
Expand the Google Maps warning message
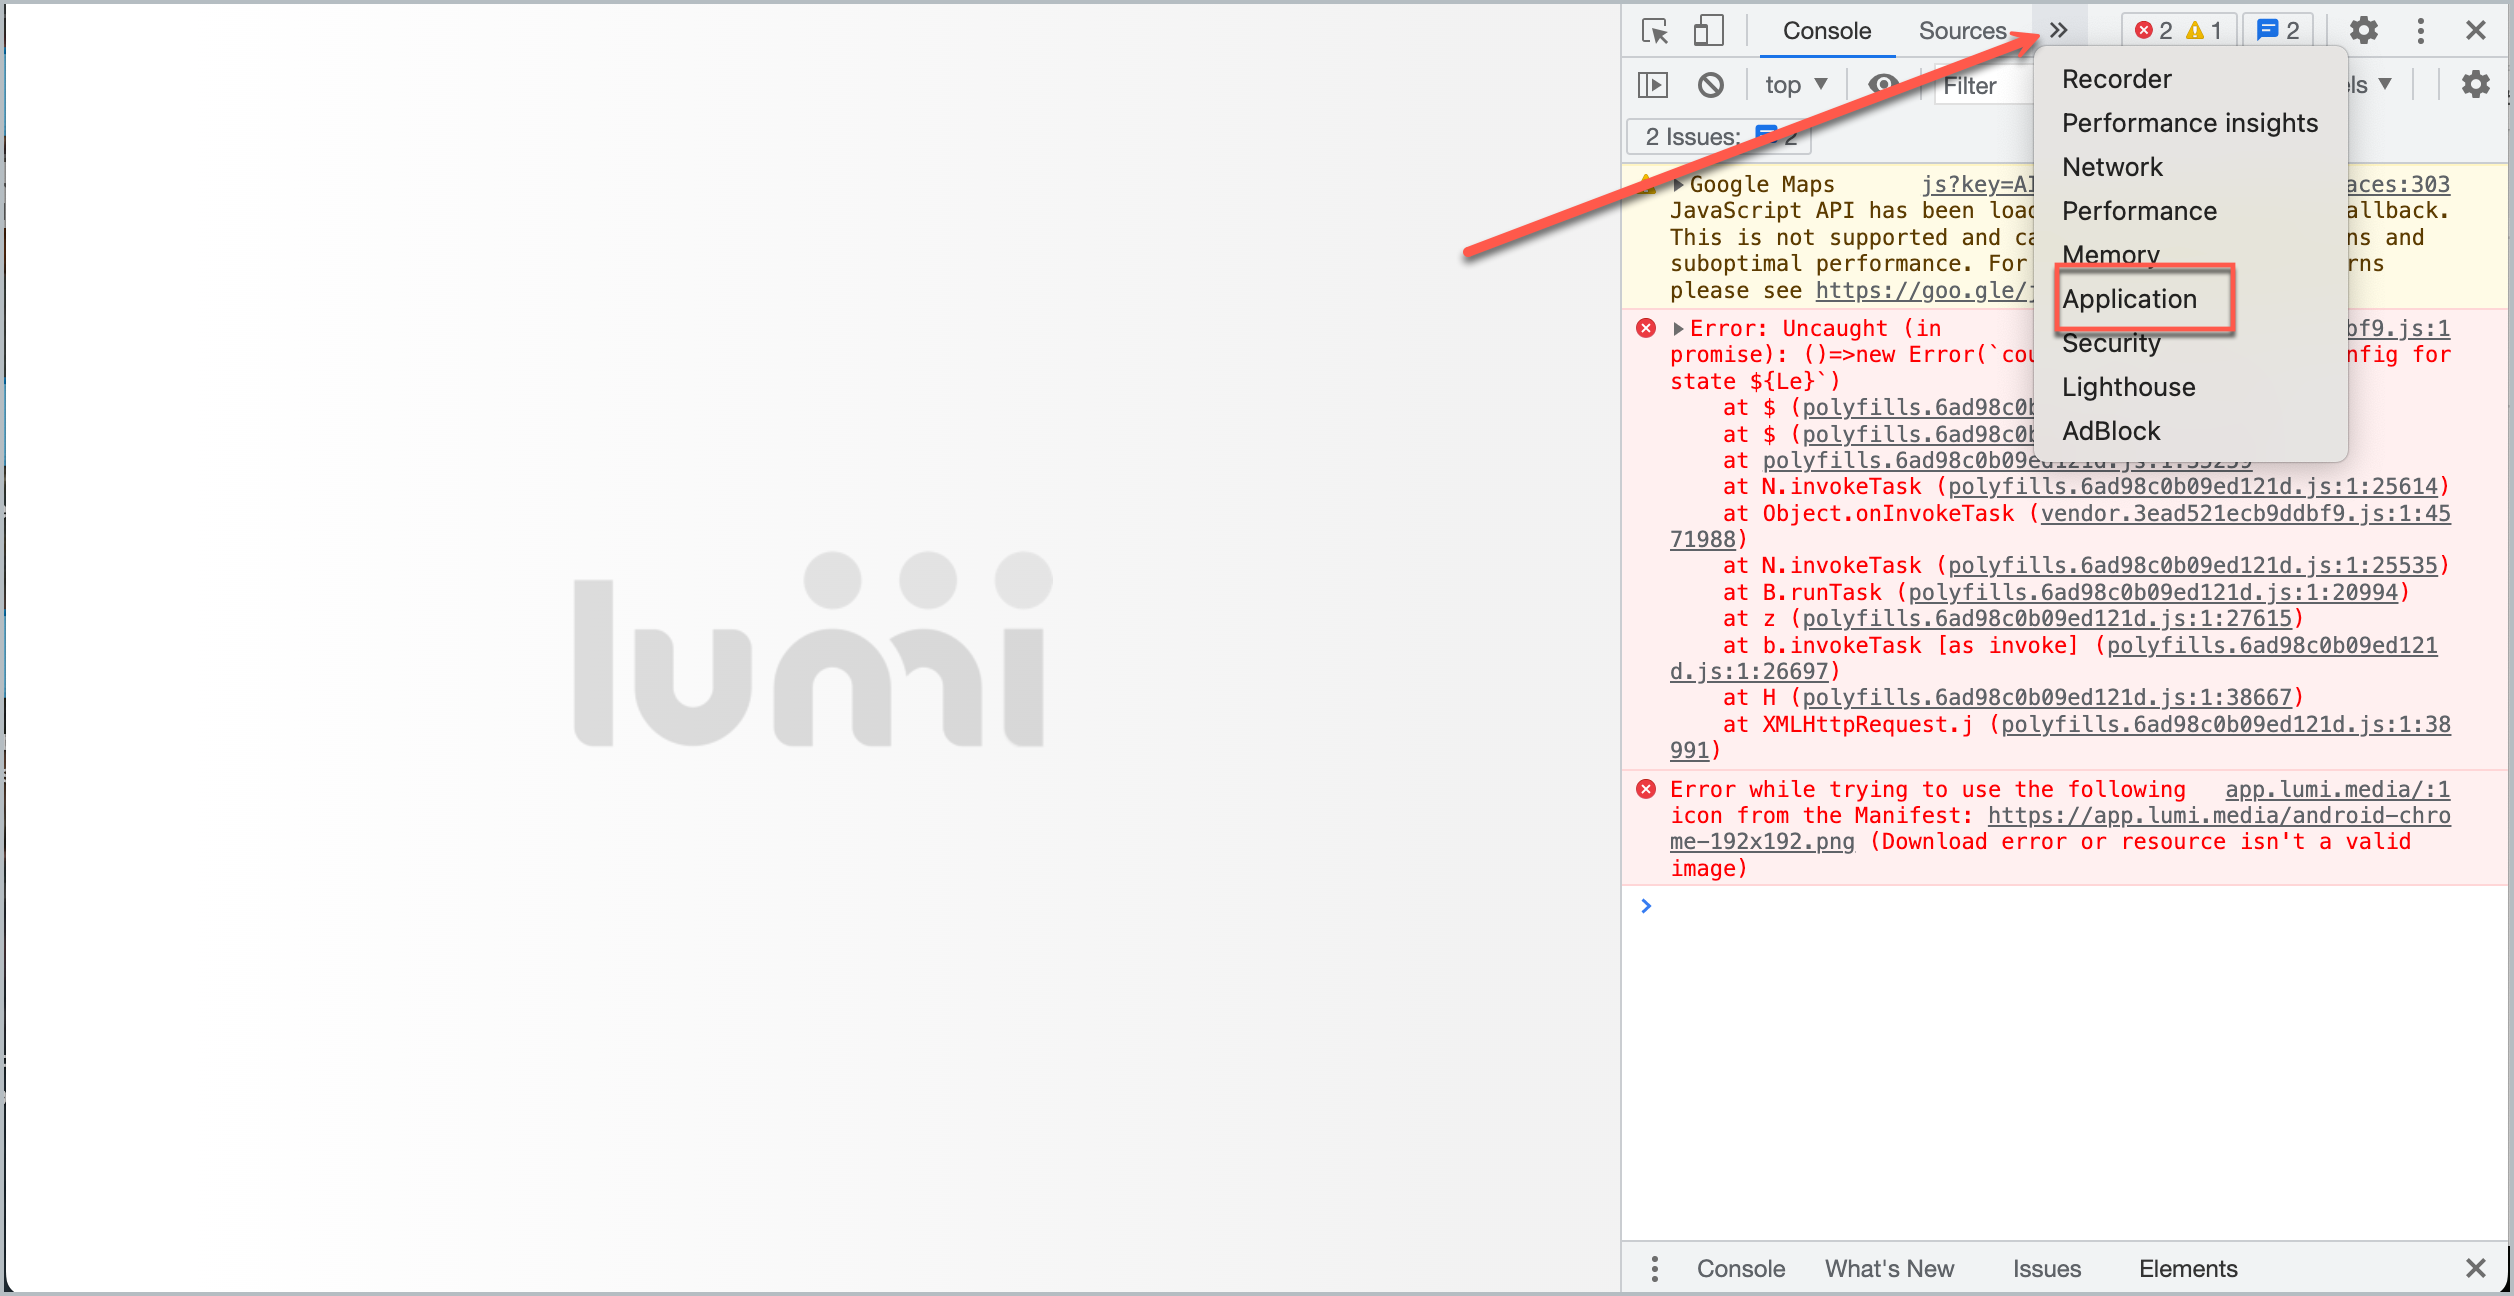pos(1679,185)
